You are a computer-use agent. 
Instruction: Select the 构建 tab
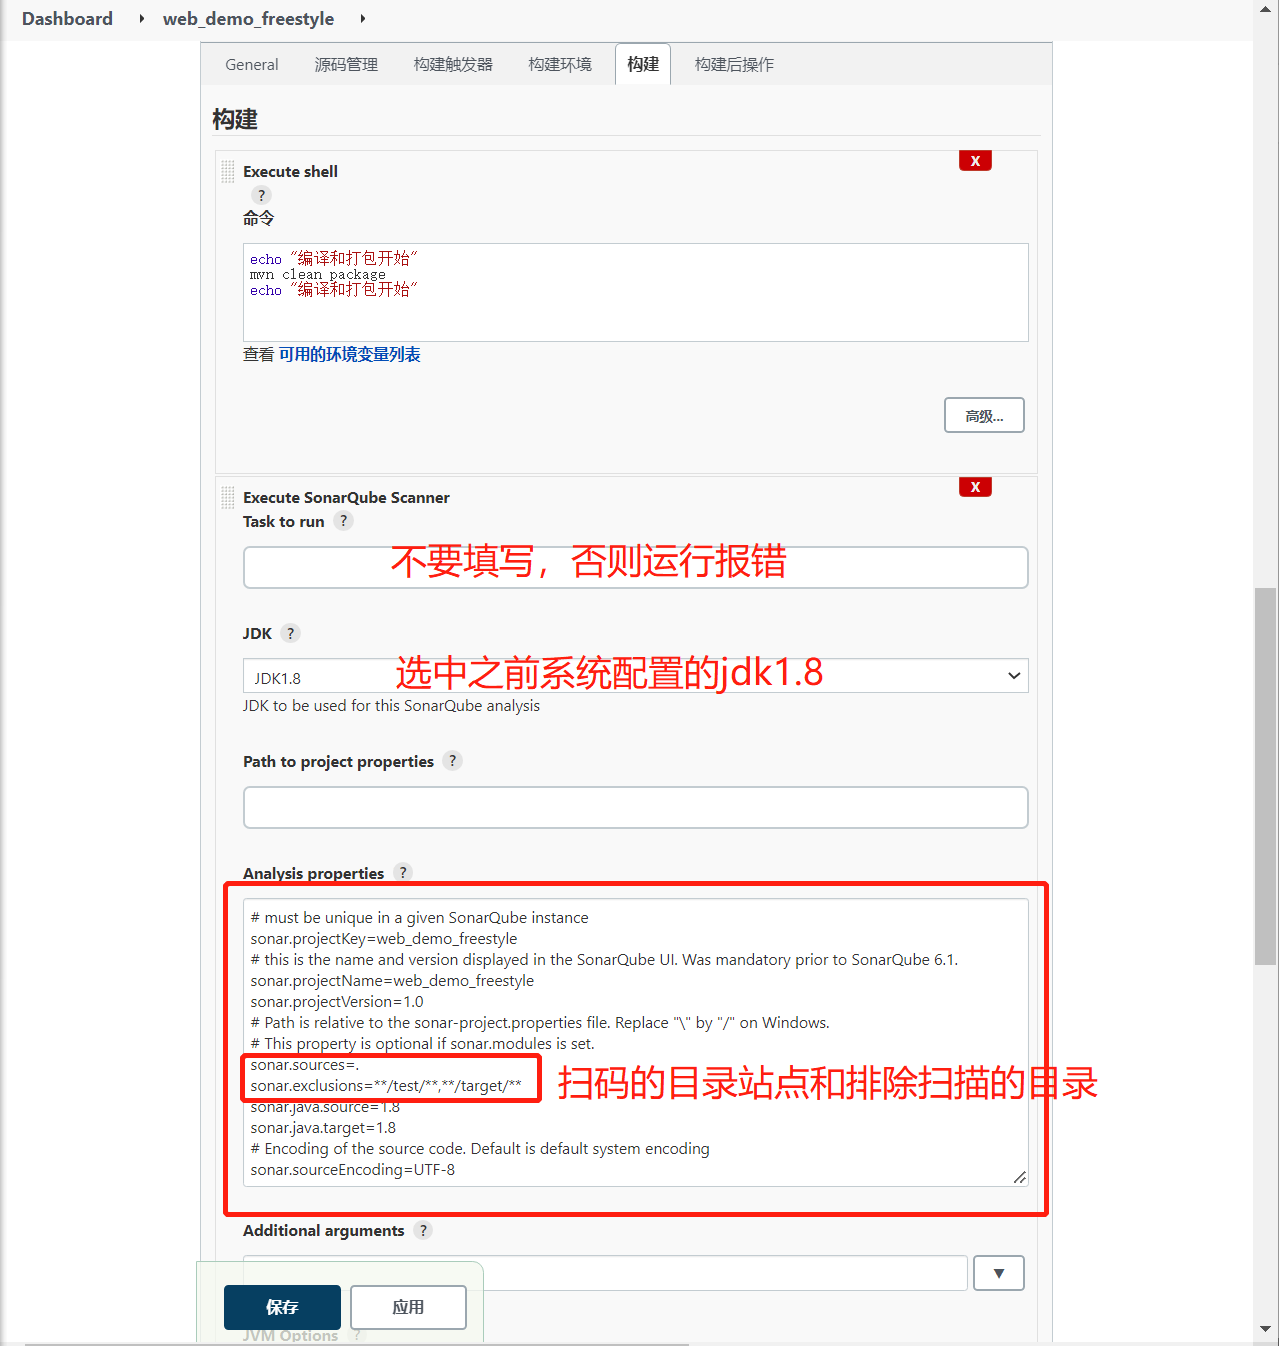click(643, 64)
